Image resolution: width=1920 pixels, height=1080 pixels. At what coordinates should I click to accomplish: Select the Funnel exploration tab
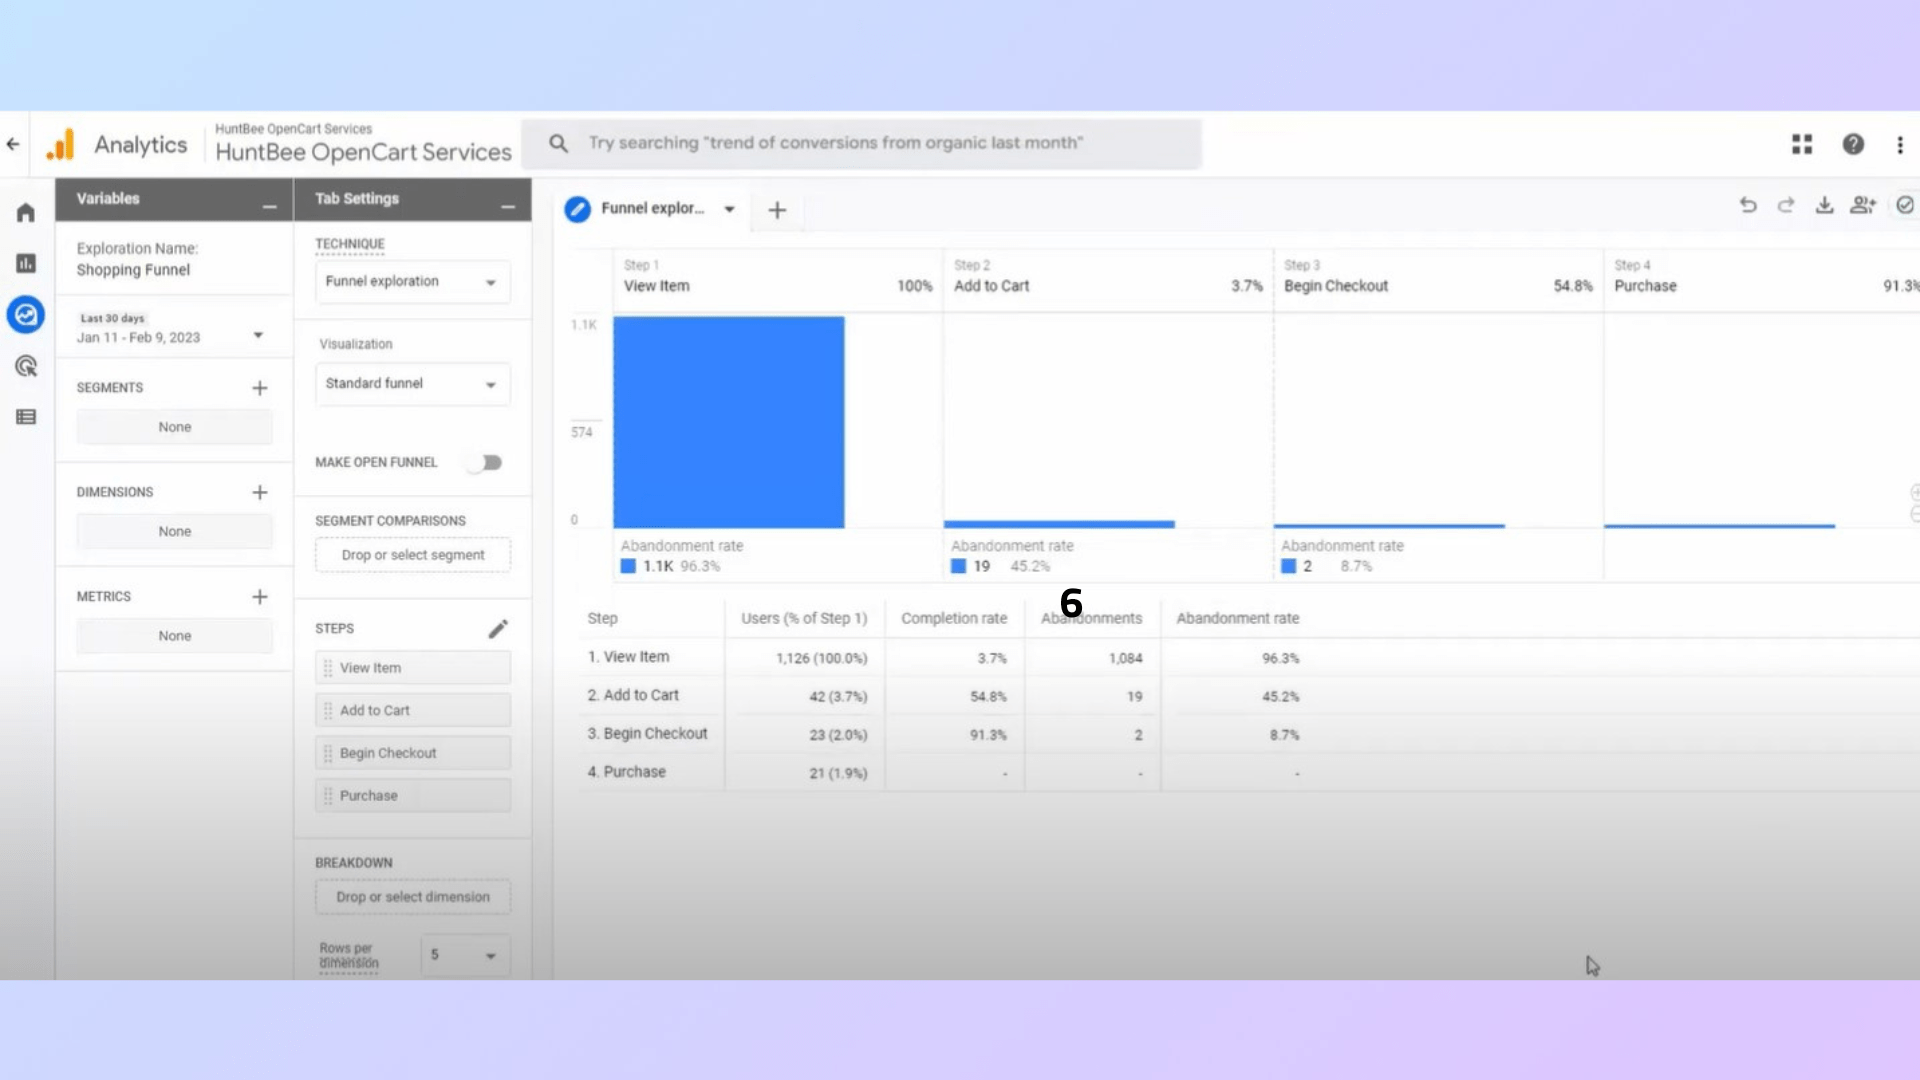pyautogui.click(x=652, y=209)
